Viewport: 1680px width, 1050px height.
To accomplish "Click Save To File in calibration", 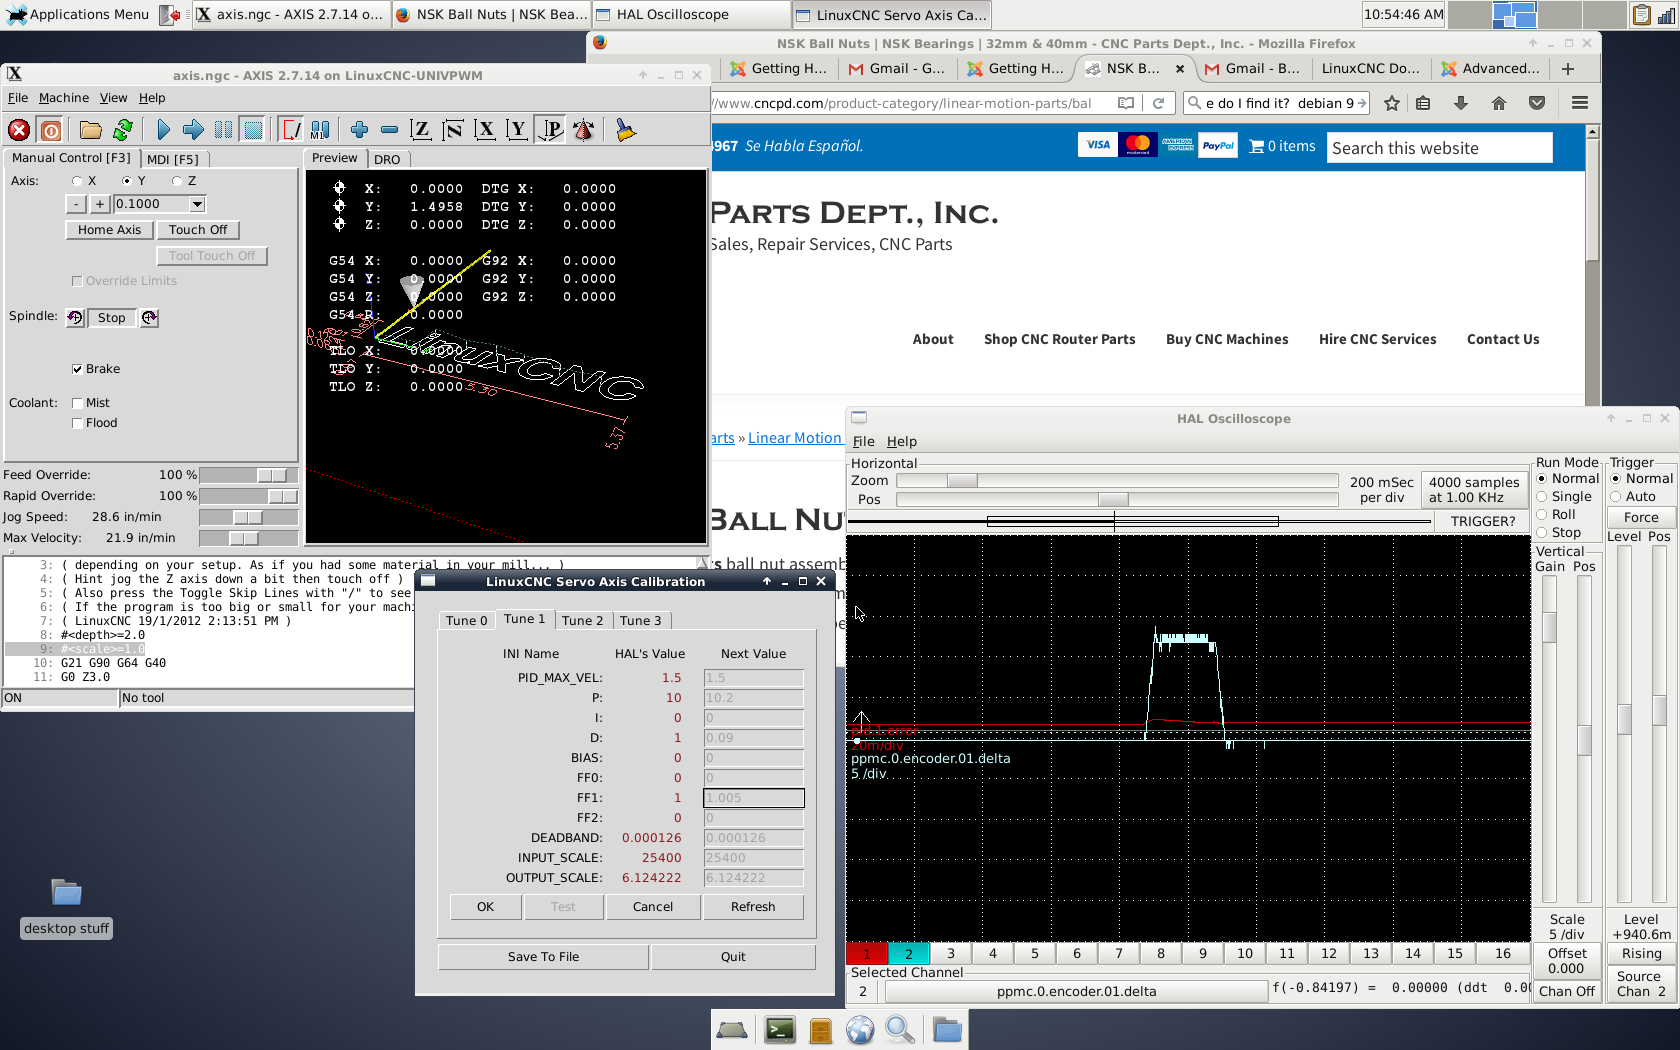I will (x=543, y=957).
